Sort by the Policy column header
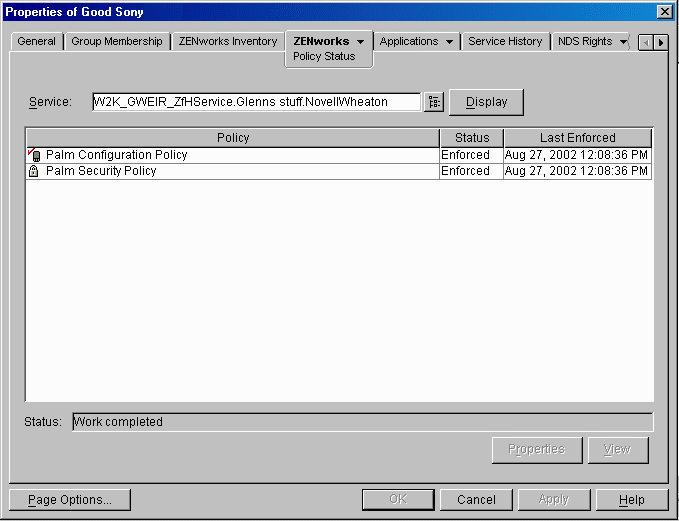Viewport: 679px width, 521px height. point(233,138)
